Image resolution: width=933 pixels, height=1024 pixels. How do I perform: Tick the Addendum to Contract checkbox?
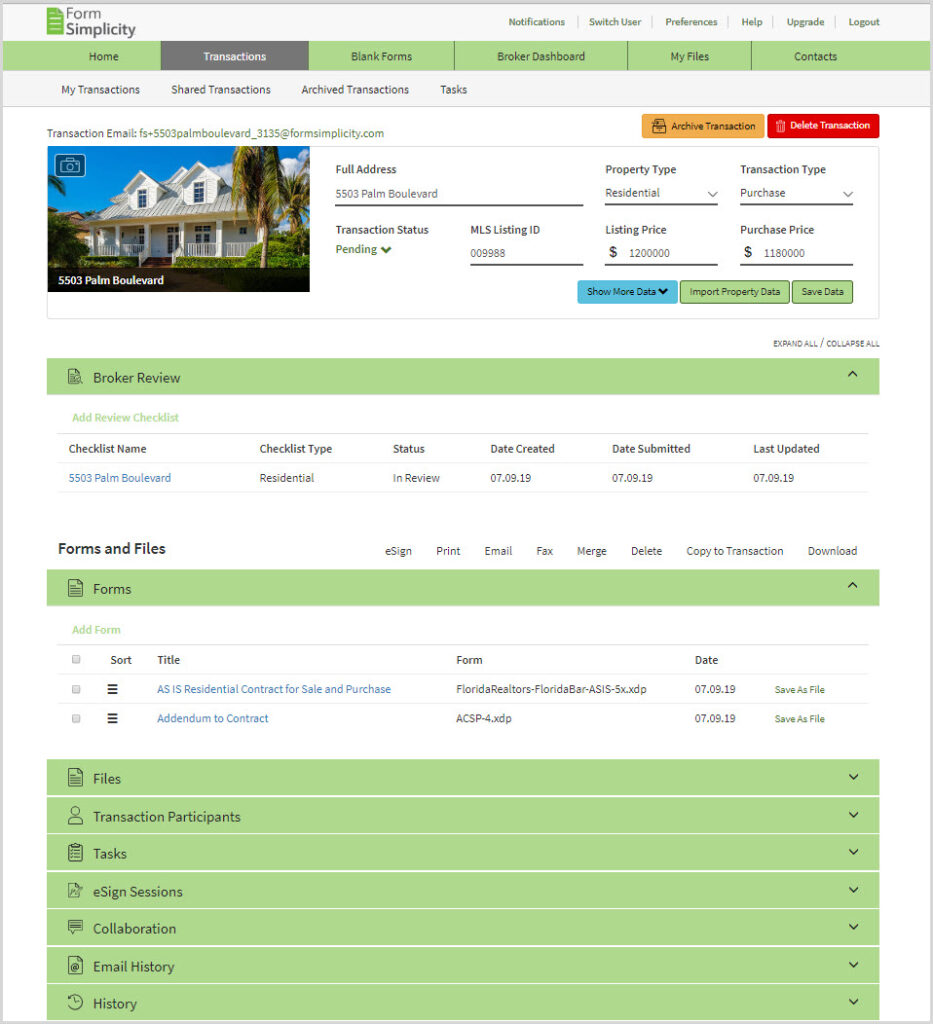76,718
